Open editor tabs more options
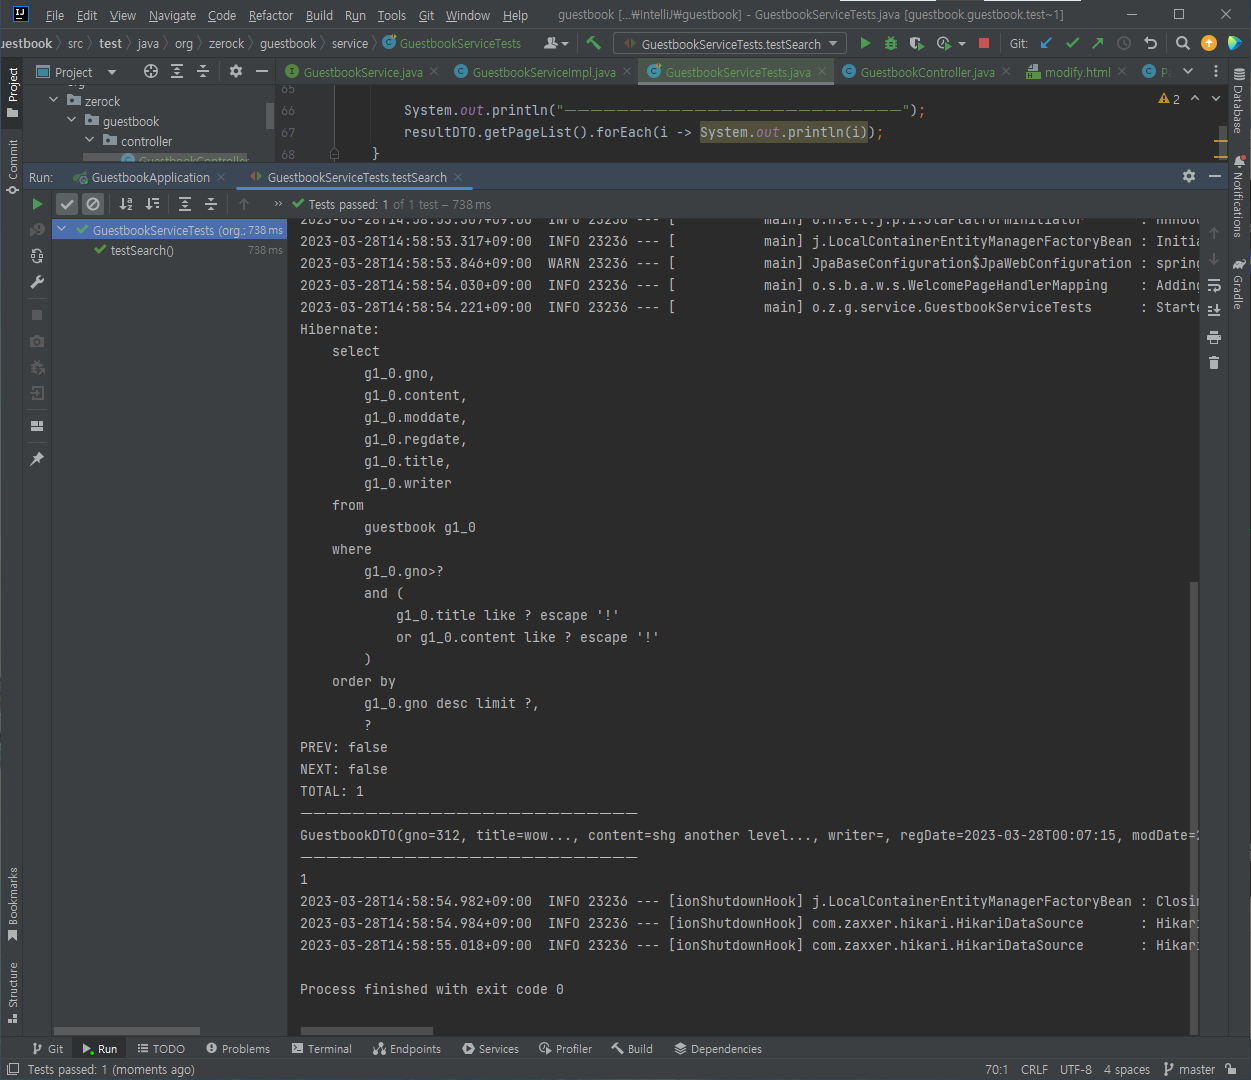The height and width of the screenshot is (1080, 1251). tap(1216, 72)
